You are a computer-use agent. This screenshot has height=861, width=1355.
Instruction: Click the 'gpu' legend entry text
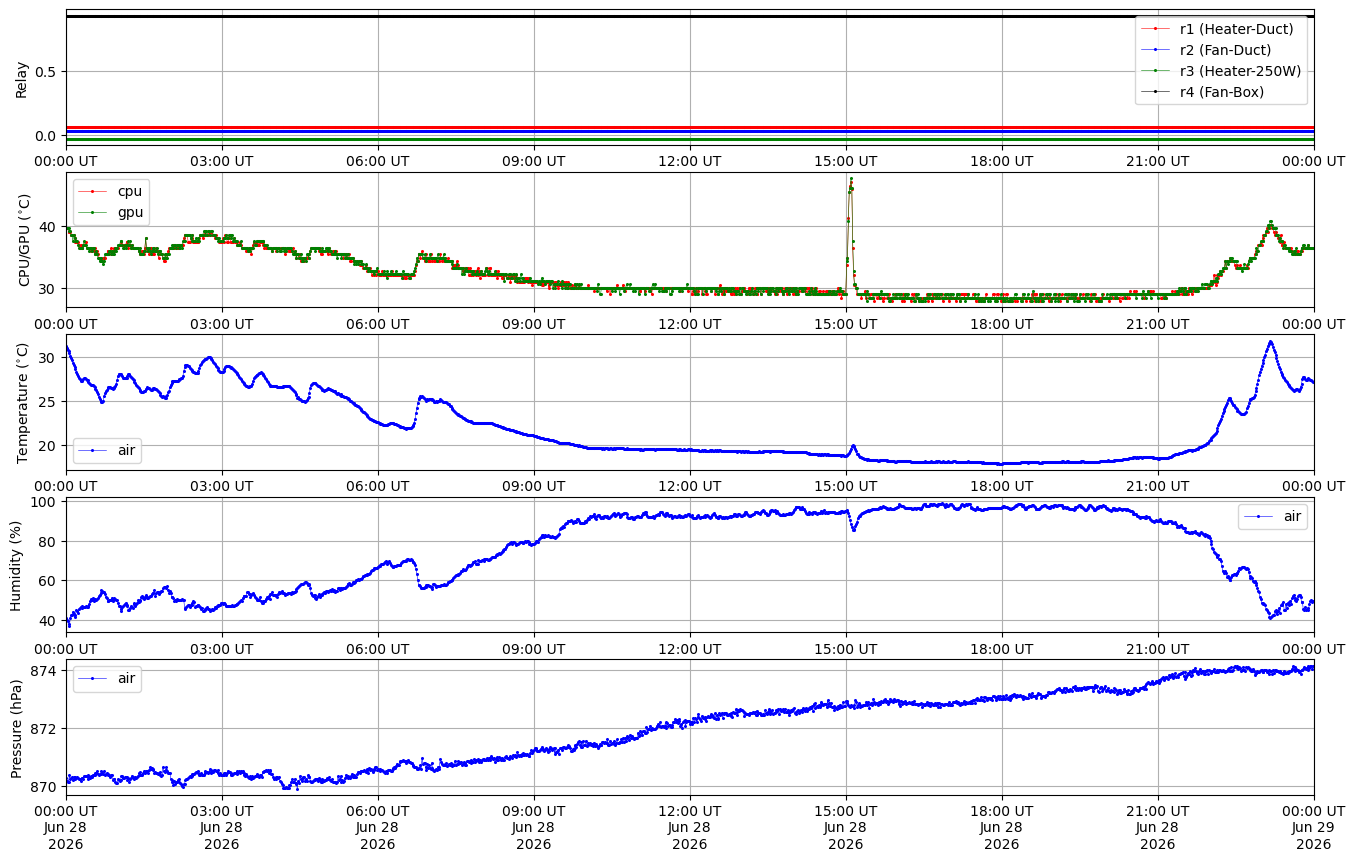131,212
